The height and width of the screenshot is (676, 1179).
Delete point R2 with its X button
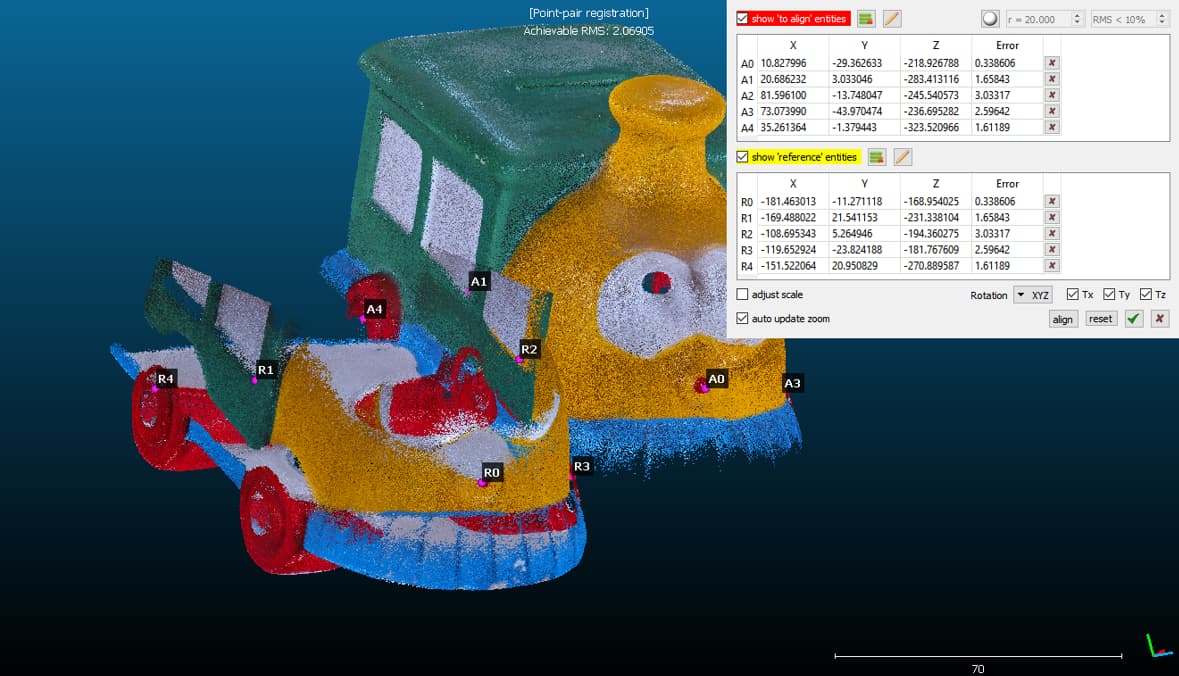pyautogui.click(x=1052, y=233)
